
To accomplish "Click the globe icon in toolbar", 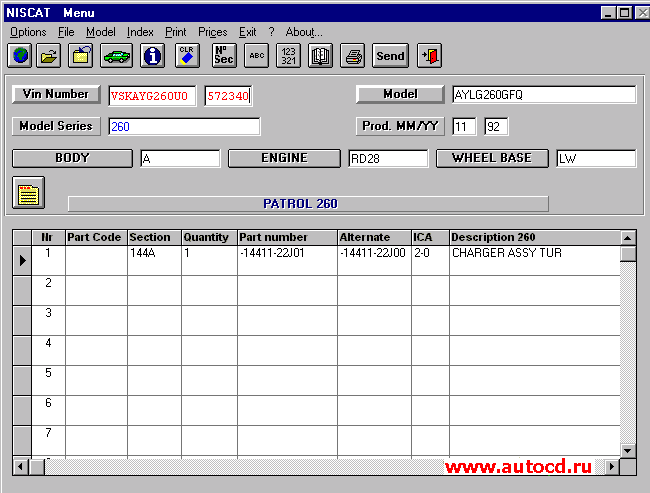I will pos(19,56).
